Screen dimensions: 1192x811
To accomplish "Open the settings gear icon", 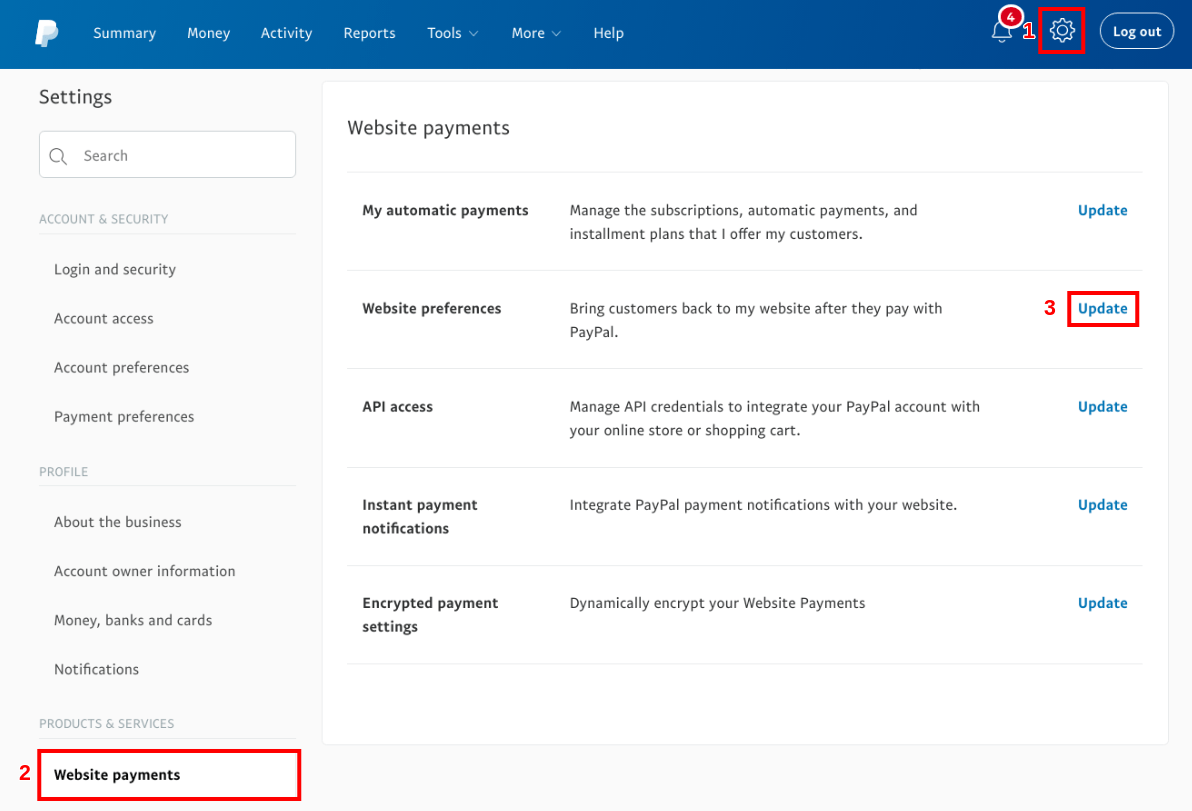I will (1062, 31).
